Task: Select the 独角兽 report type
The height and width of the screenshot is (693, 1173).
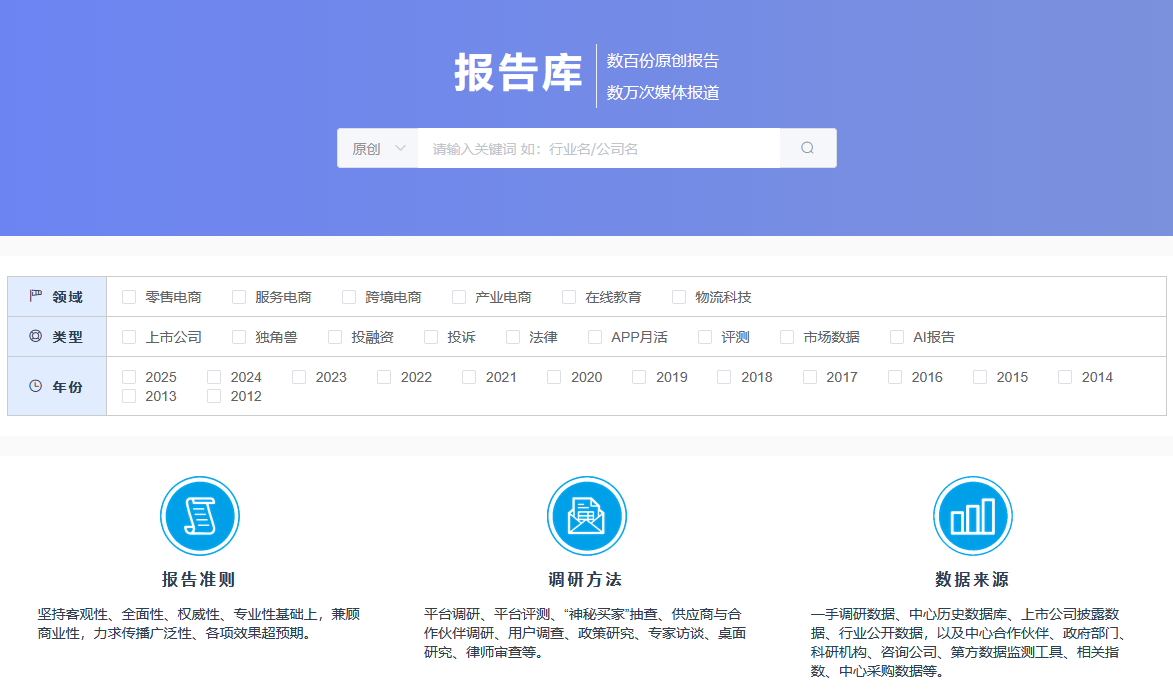Action: [238, 337]
